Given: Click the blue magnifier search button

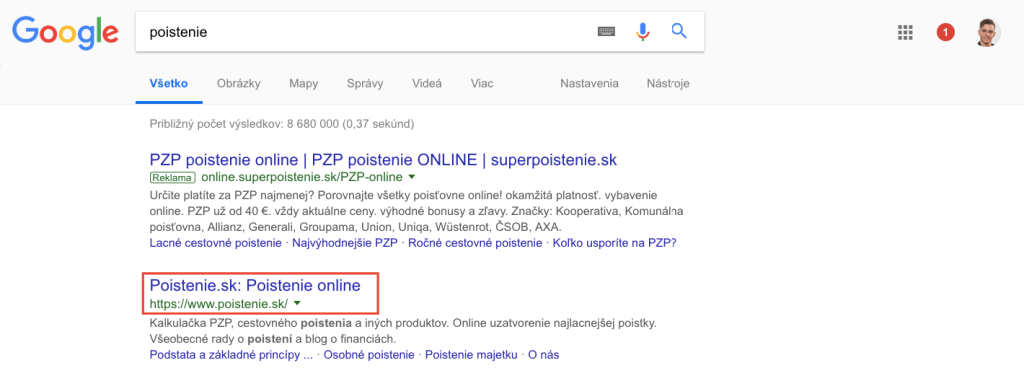Looking at the screenshot, I should 679,31.
